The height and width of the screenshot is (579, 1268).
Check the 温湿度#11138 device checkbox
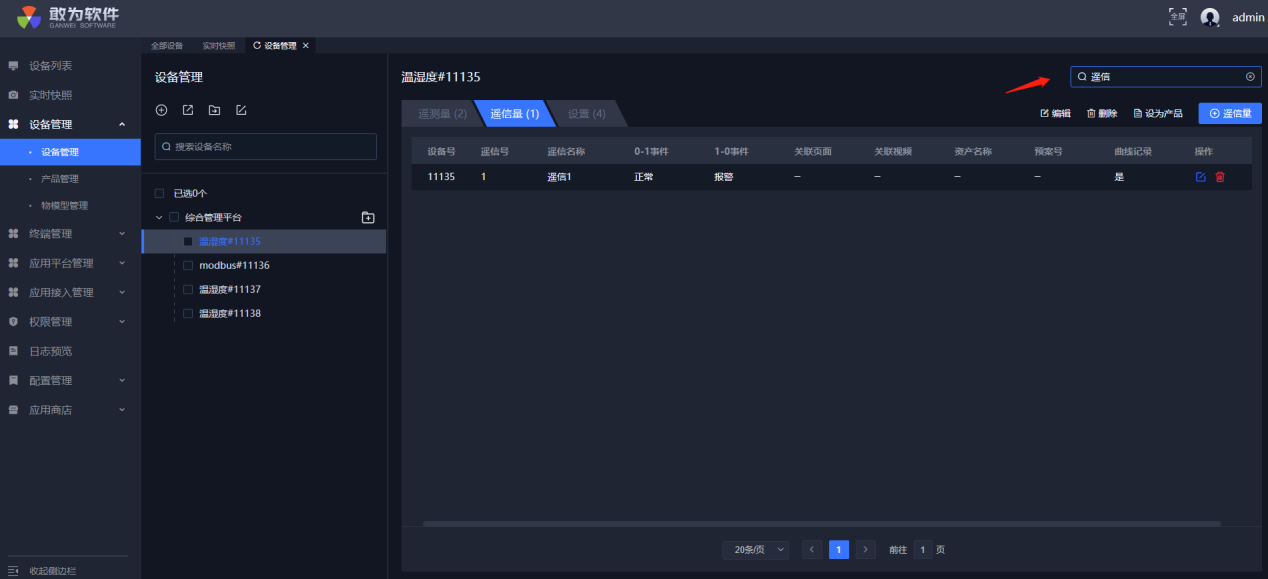click(x=188, y=313)
